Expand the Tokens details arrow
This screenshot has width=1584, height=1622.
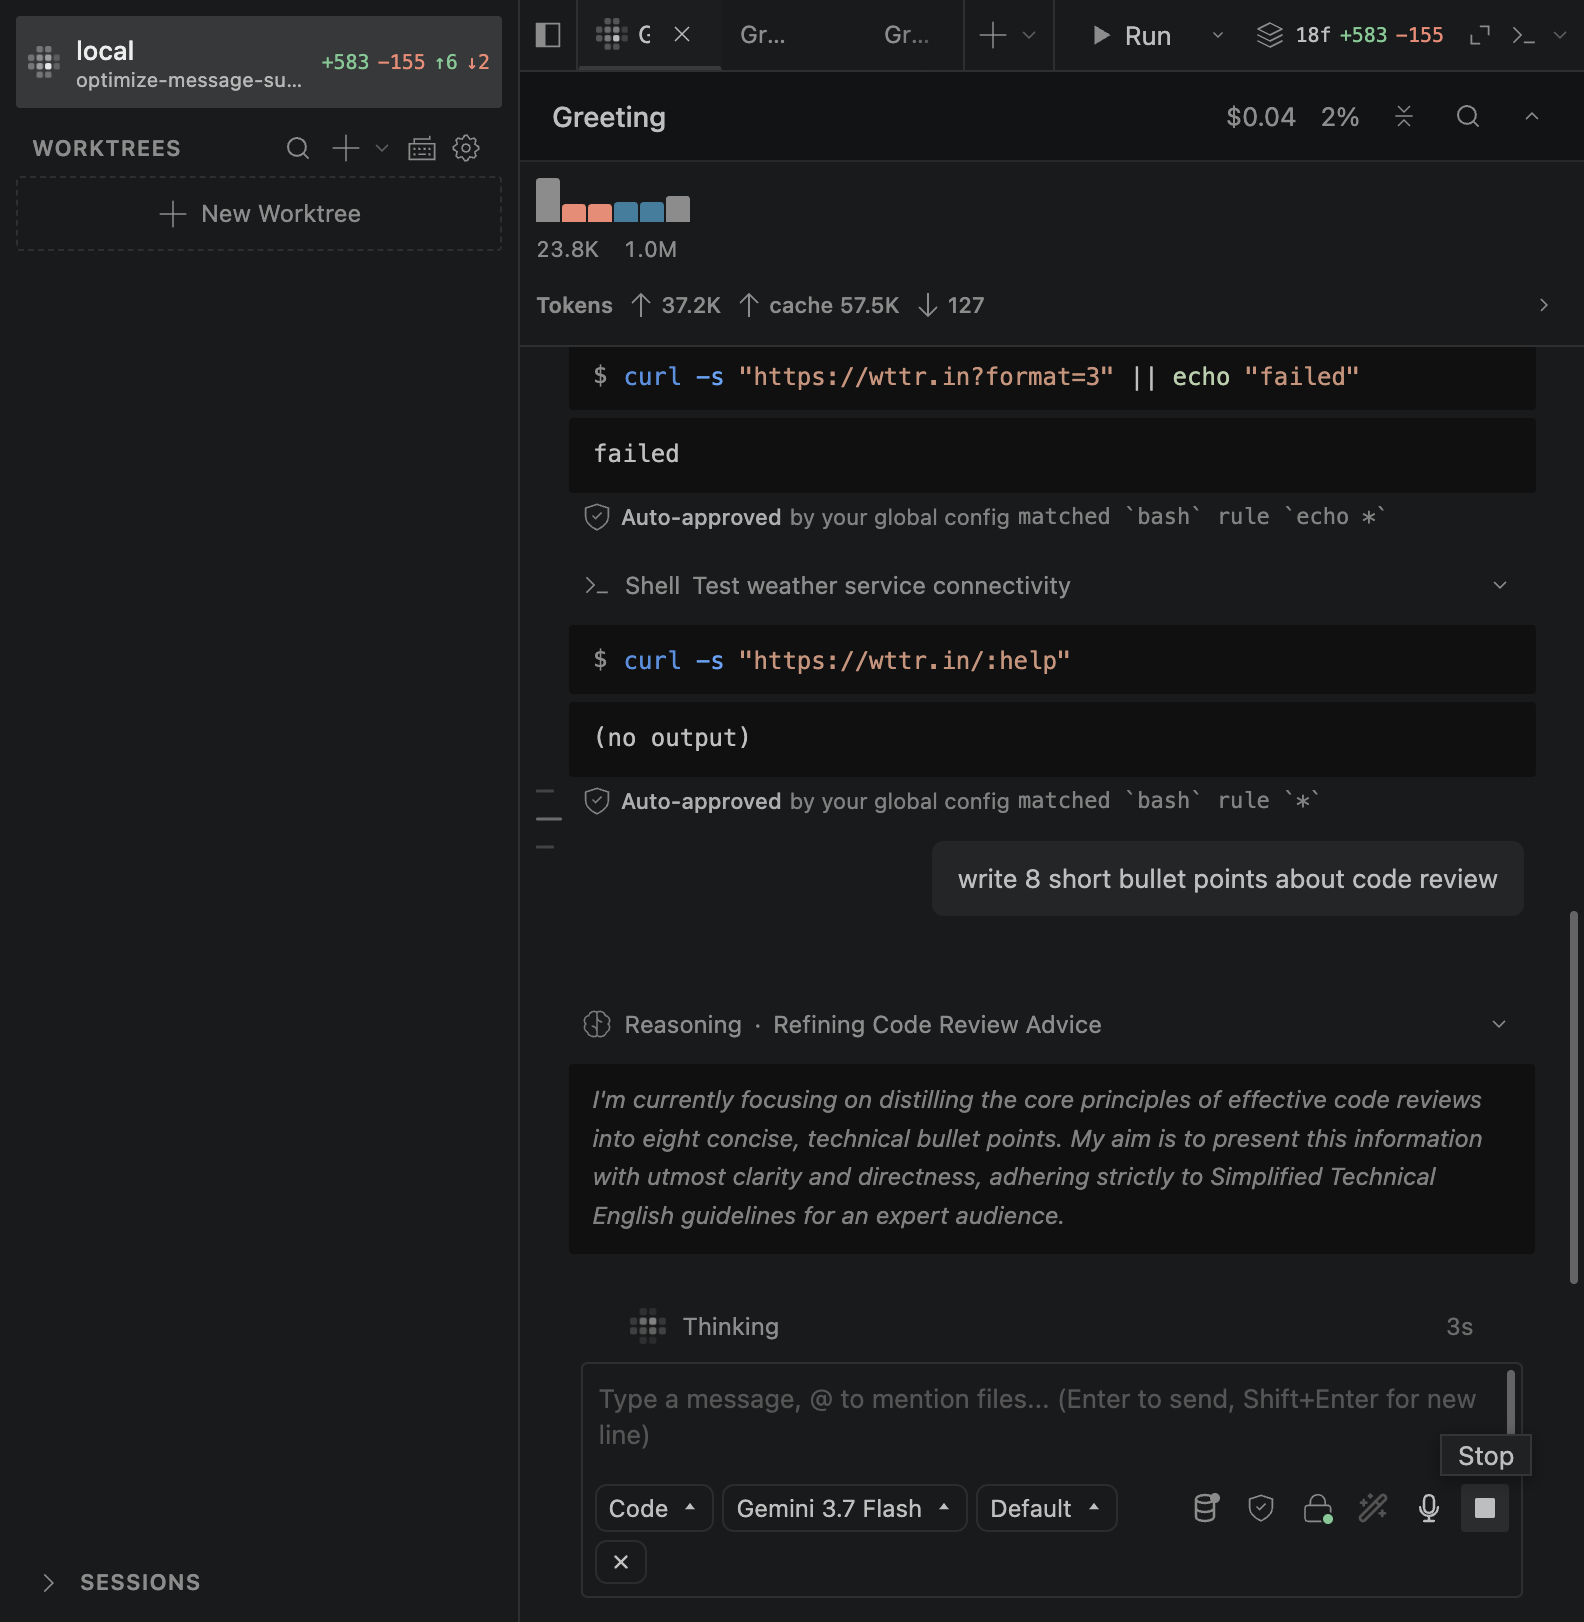tap(1544, 305)
